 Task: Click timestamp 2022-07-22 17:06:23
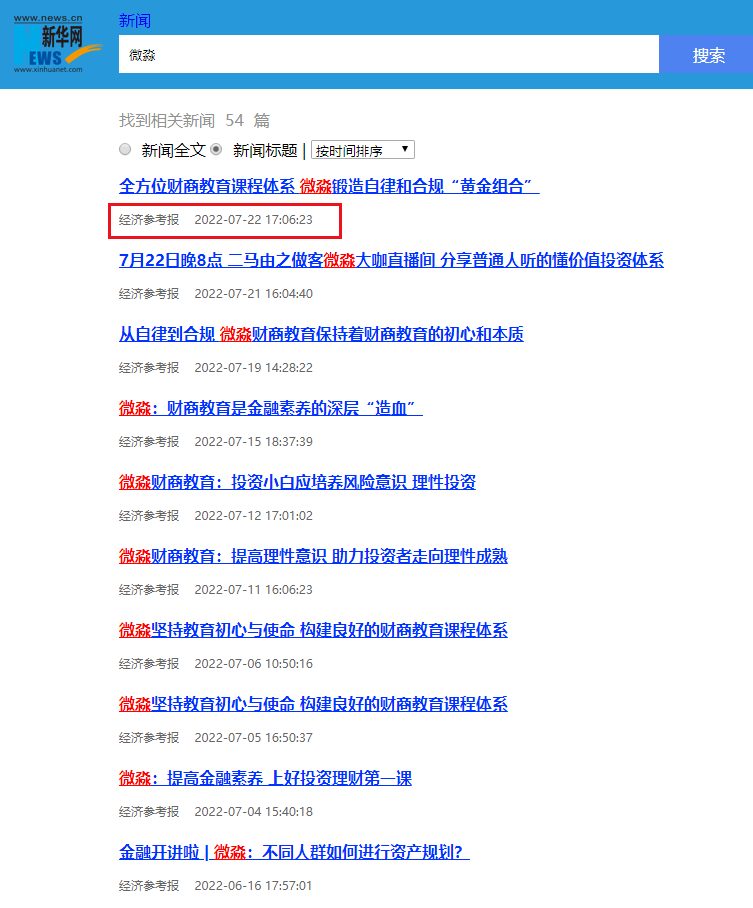coord(253,220)
